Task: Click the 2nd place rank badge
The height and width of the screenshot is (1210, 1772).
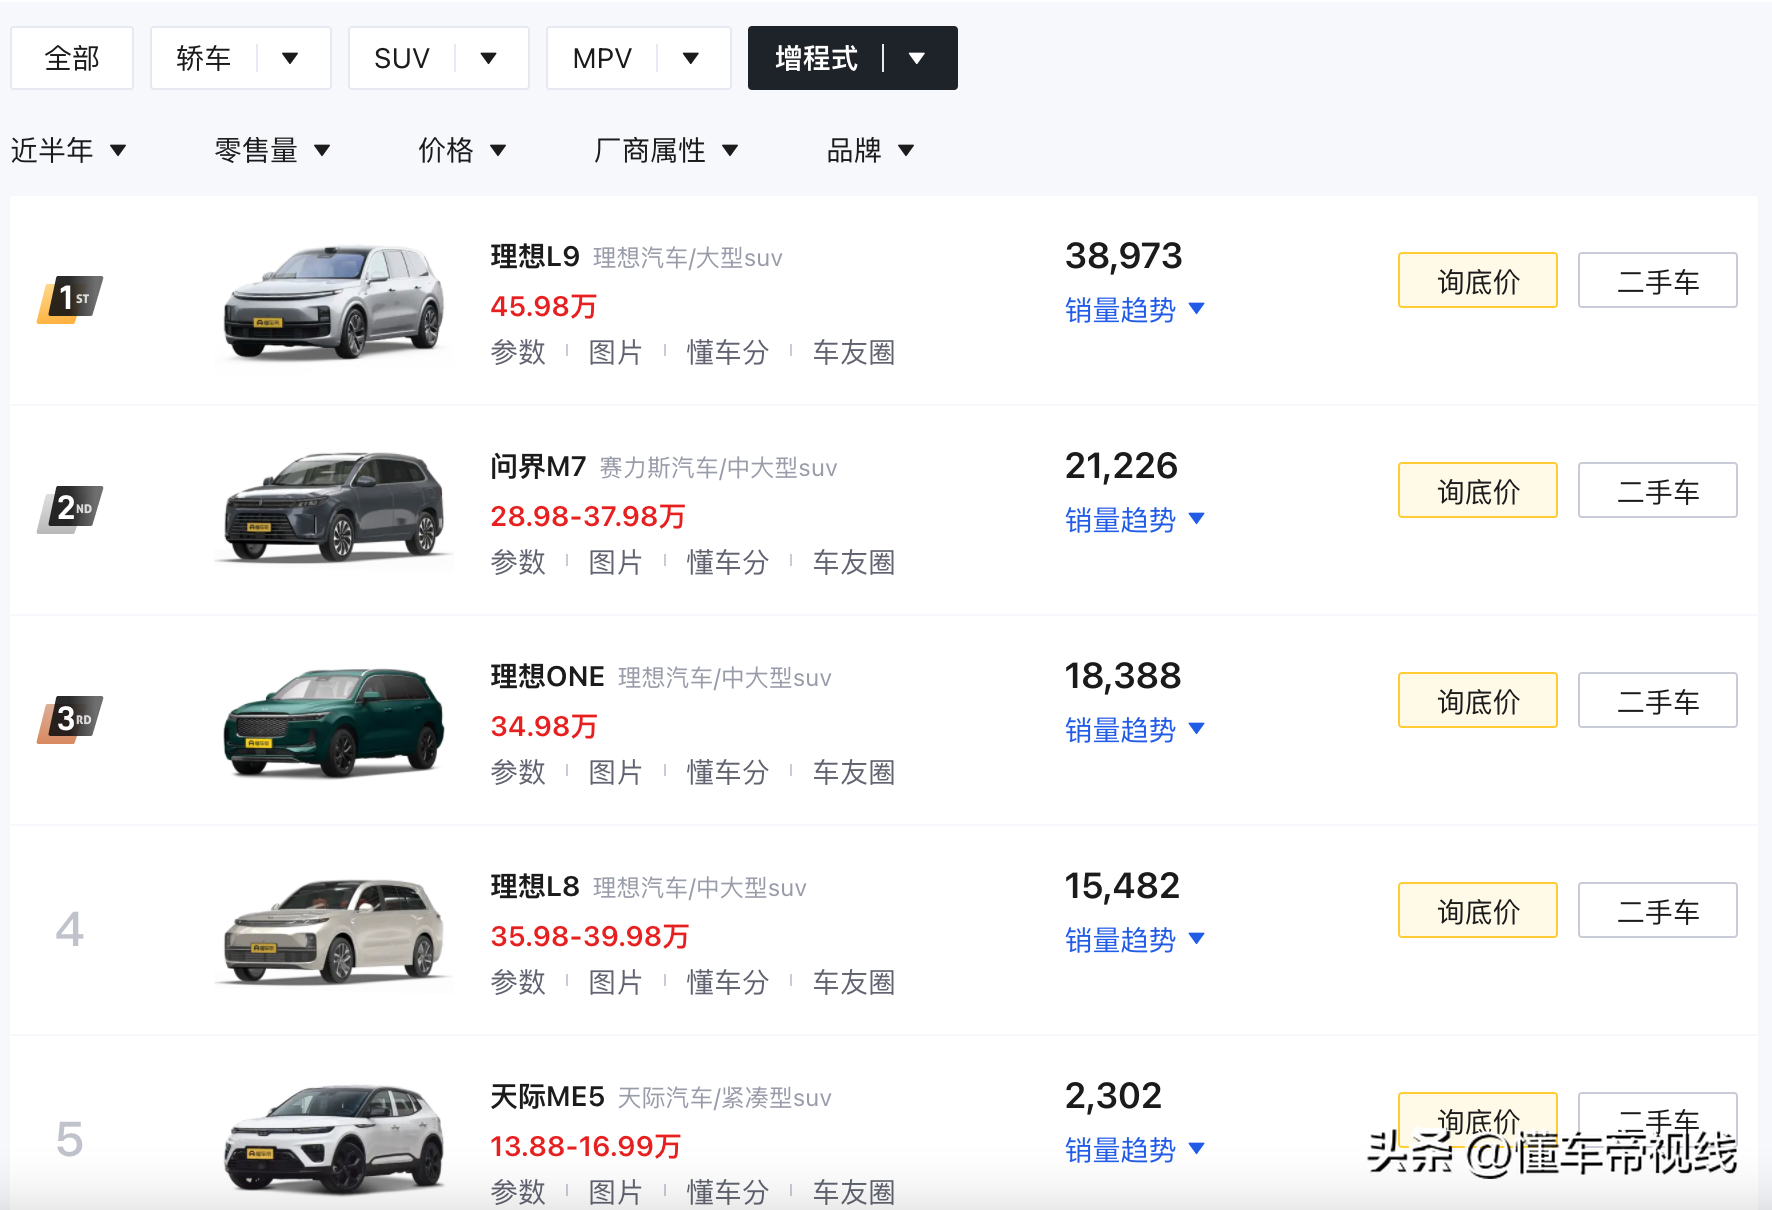Action: click(70, 509)
